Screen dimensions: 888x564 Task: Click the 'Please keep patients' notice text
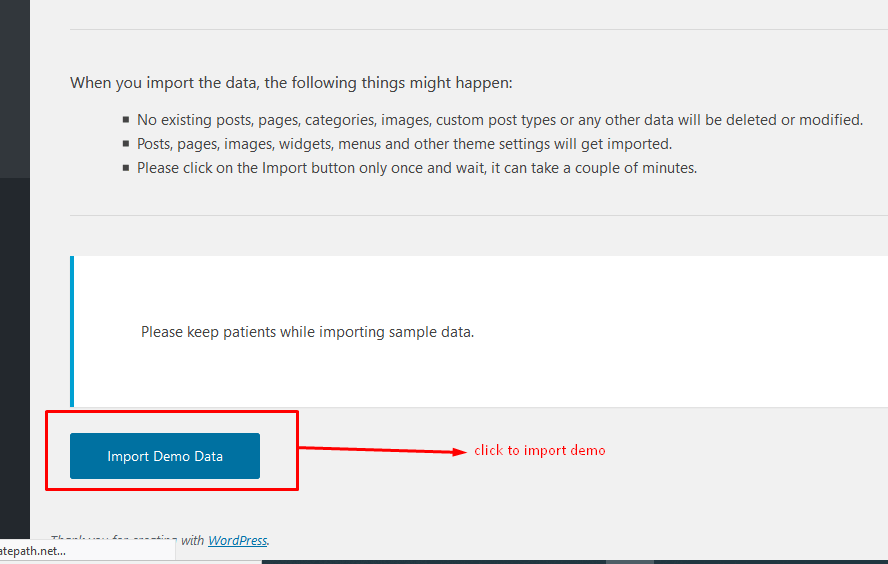click(x=307, y=332)
